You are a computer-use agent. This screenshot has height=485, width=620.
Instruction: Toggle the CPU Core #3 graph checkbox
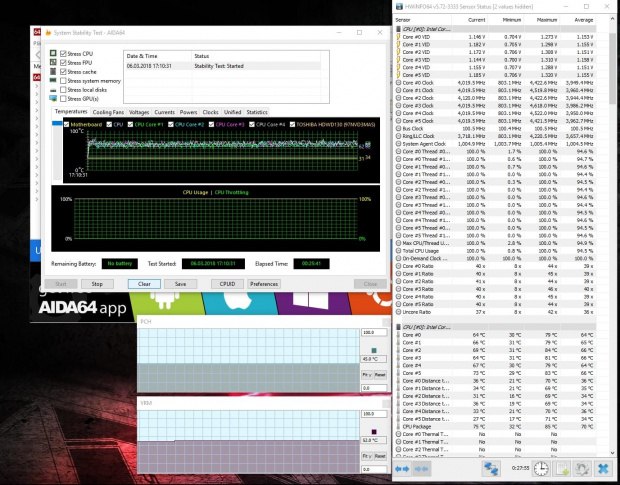point(212,124)
